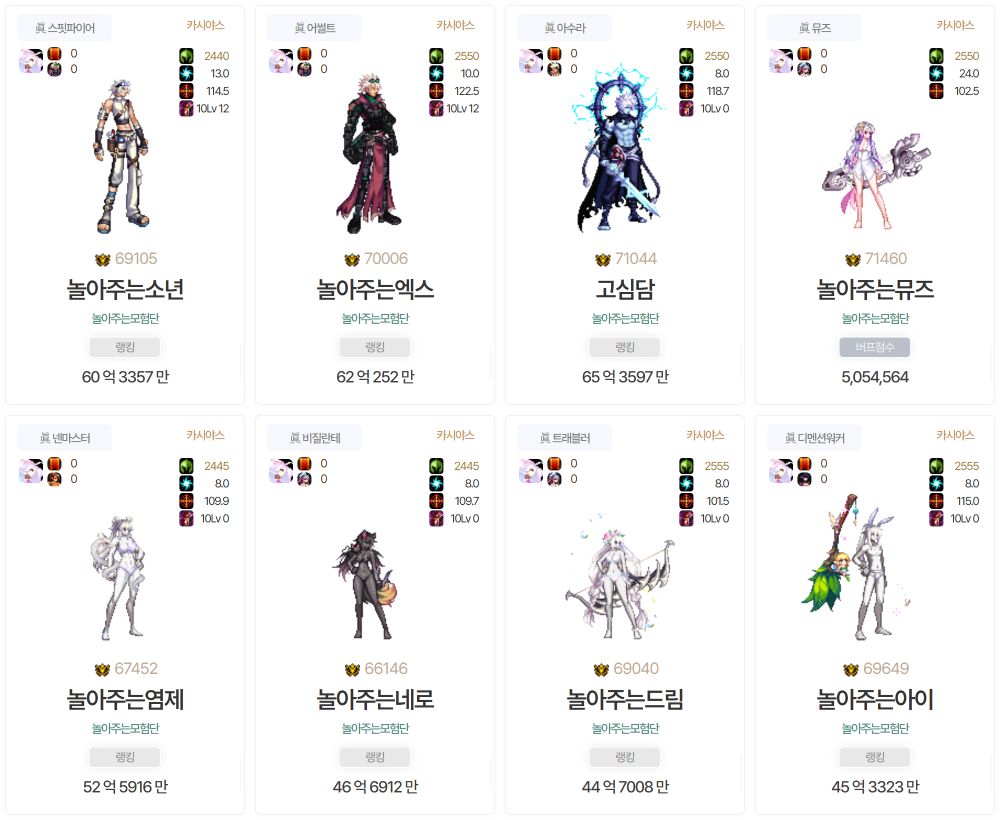Click the 랭킹 button under 놀아주는소년
Image resolution: width=1000 pixels, height=820 pixels.
point(125,348)
